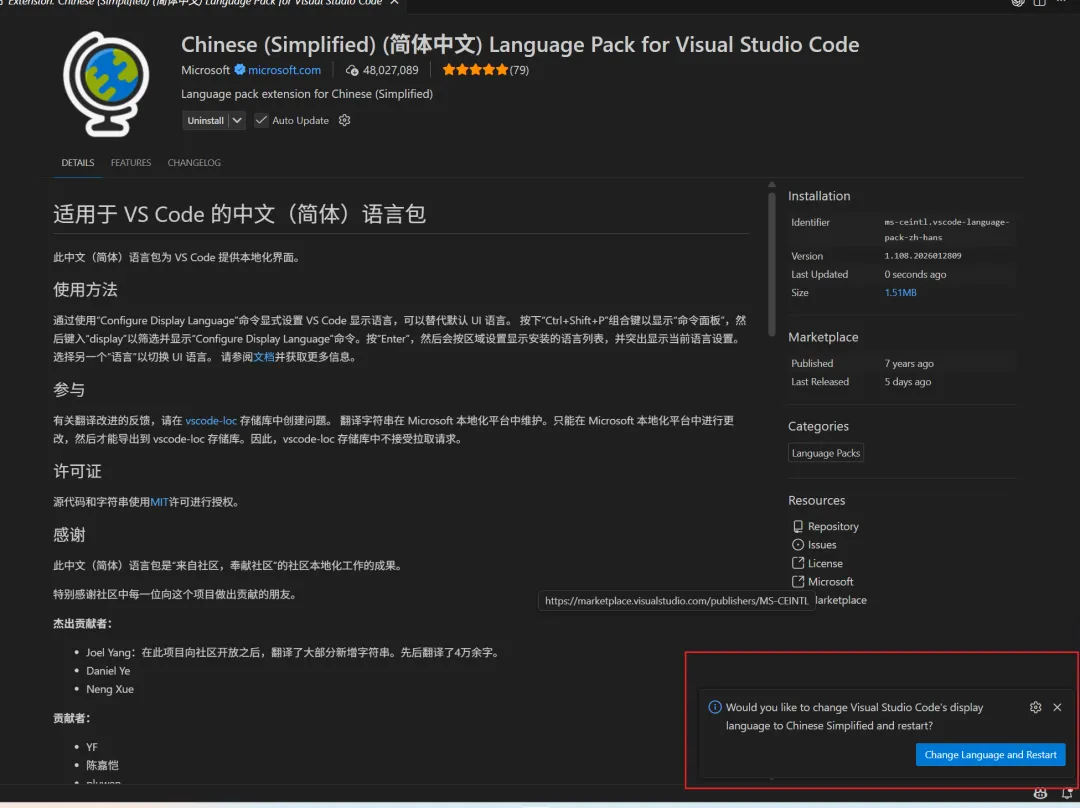Viewport: 1080px width, 808px height.
Task: Click the 48,027,089 install count
Action: click(x=391, y=70)
